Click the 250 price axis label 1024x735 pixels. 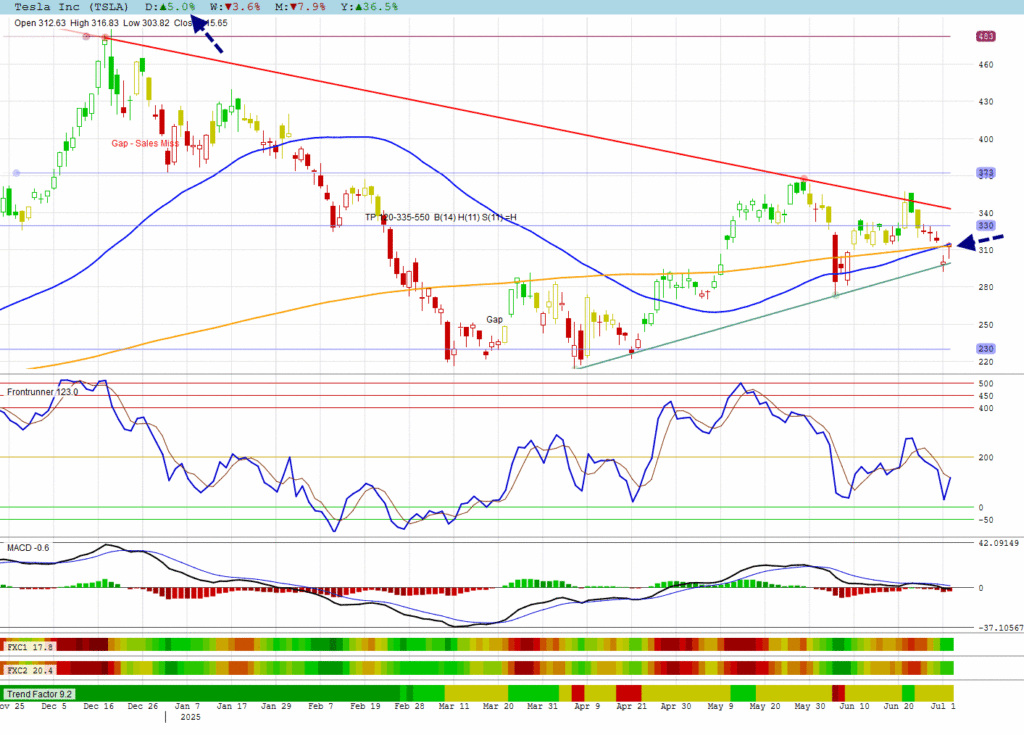coord(985,325)
